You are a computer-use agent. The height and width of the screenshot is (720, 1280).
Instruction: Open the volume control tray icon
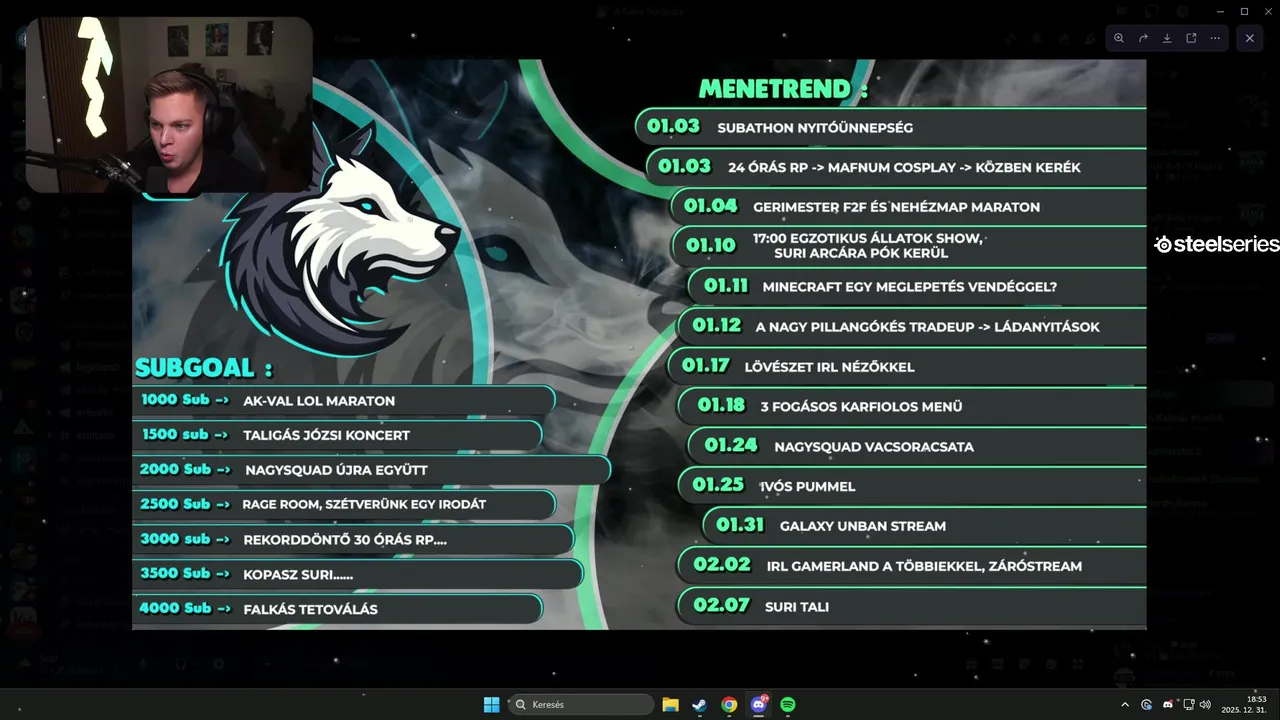(x=1205, y=705)
